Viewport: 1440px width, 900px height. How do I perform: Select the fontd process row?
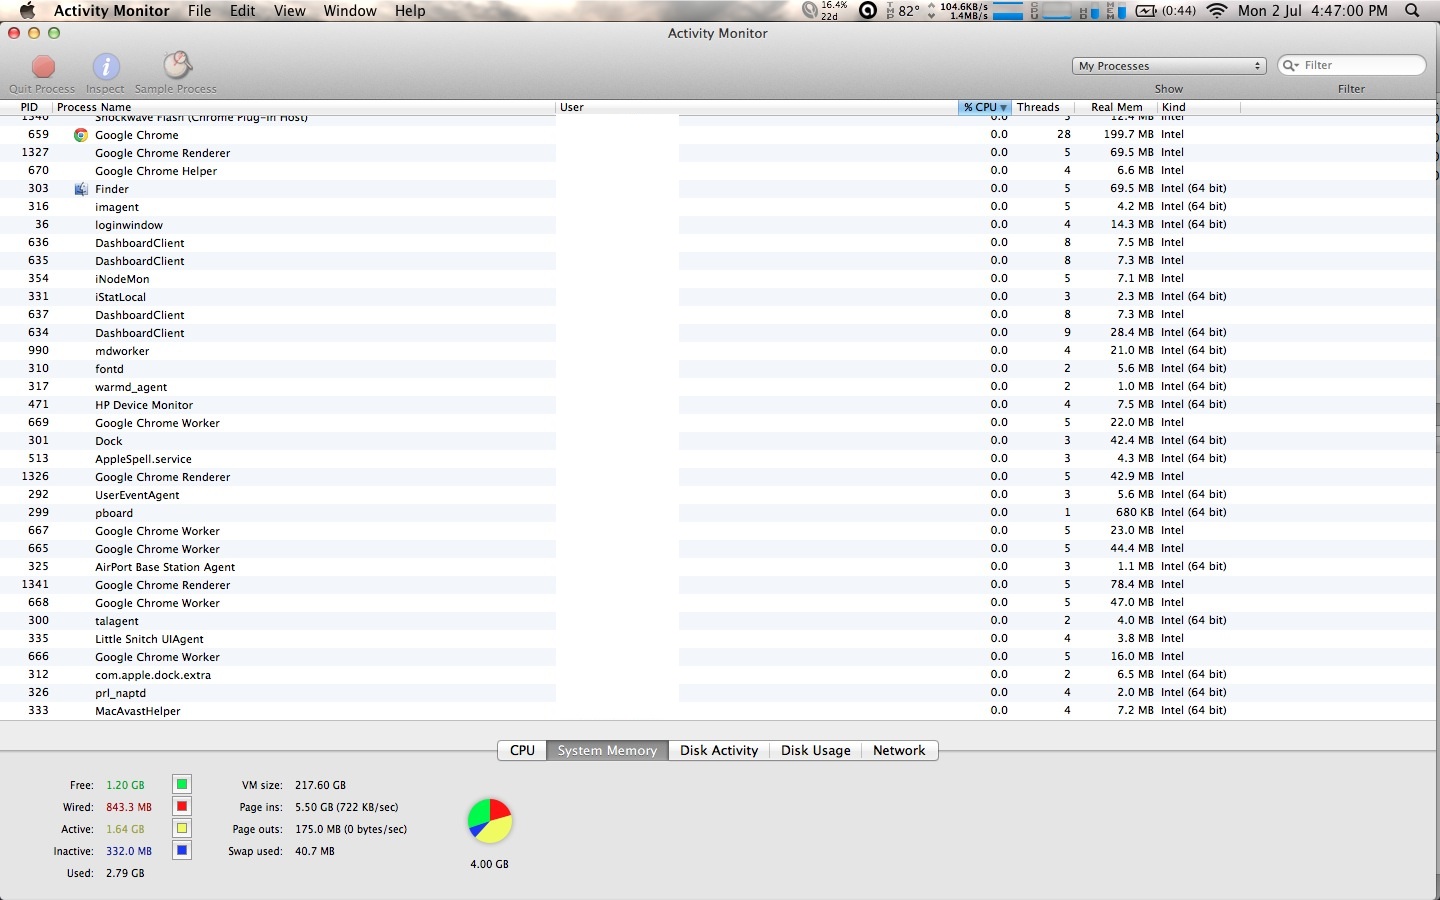pyautogui.click(x=720, y=369)
